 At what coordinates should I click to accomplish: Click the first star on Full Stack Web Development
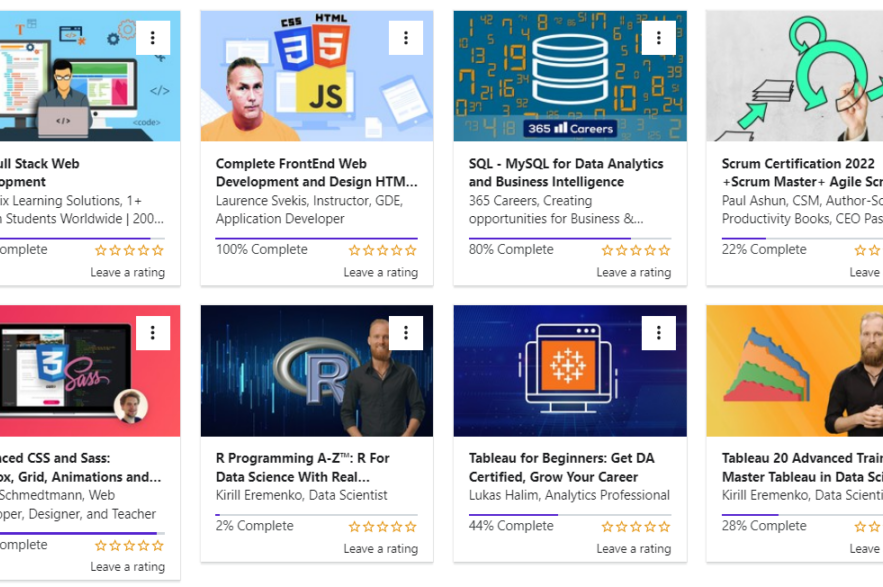(101, 250)
